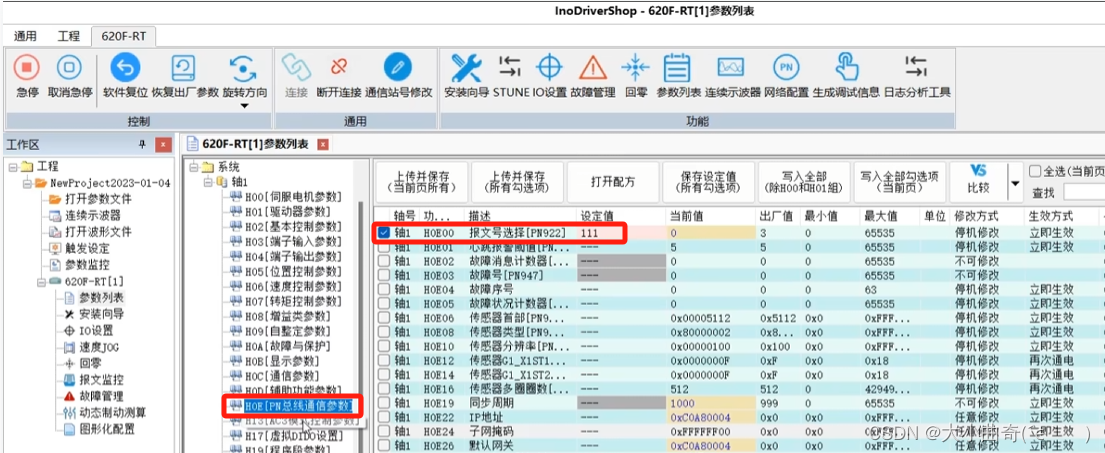Open the 安装向导 install wizard
Viewport: 1105px width, 453px height.
pos(466,68)
